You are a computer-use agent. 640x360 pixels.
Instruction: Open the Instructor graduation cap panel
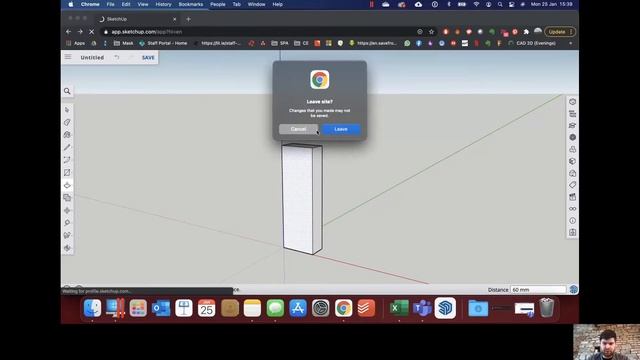[x=573, y=125]
